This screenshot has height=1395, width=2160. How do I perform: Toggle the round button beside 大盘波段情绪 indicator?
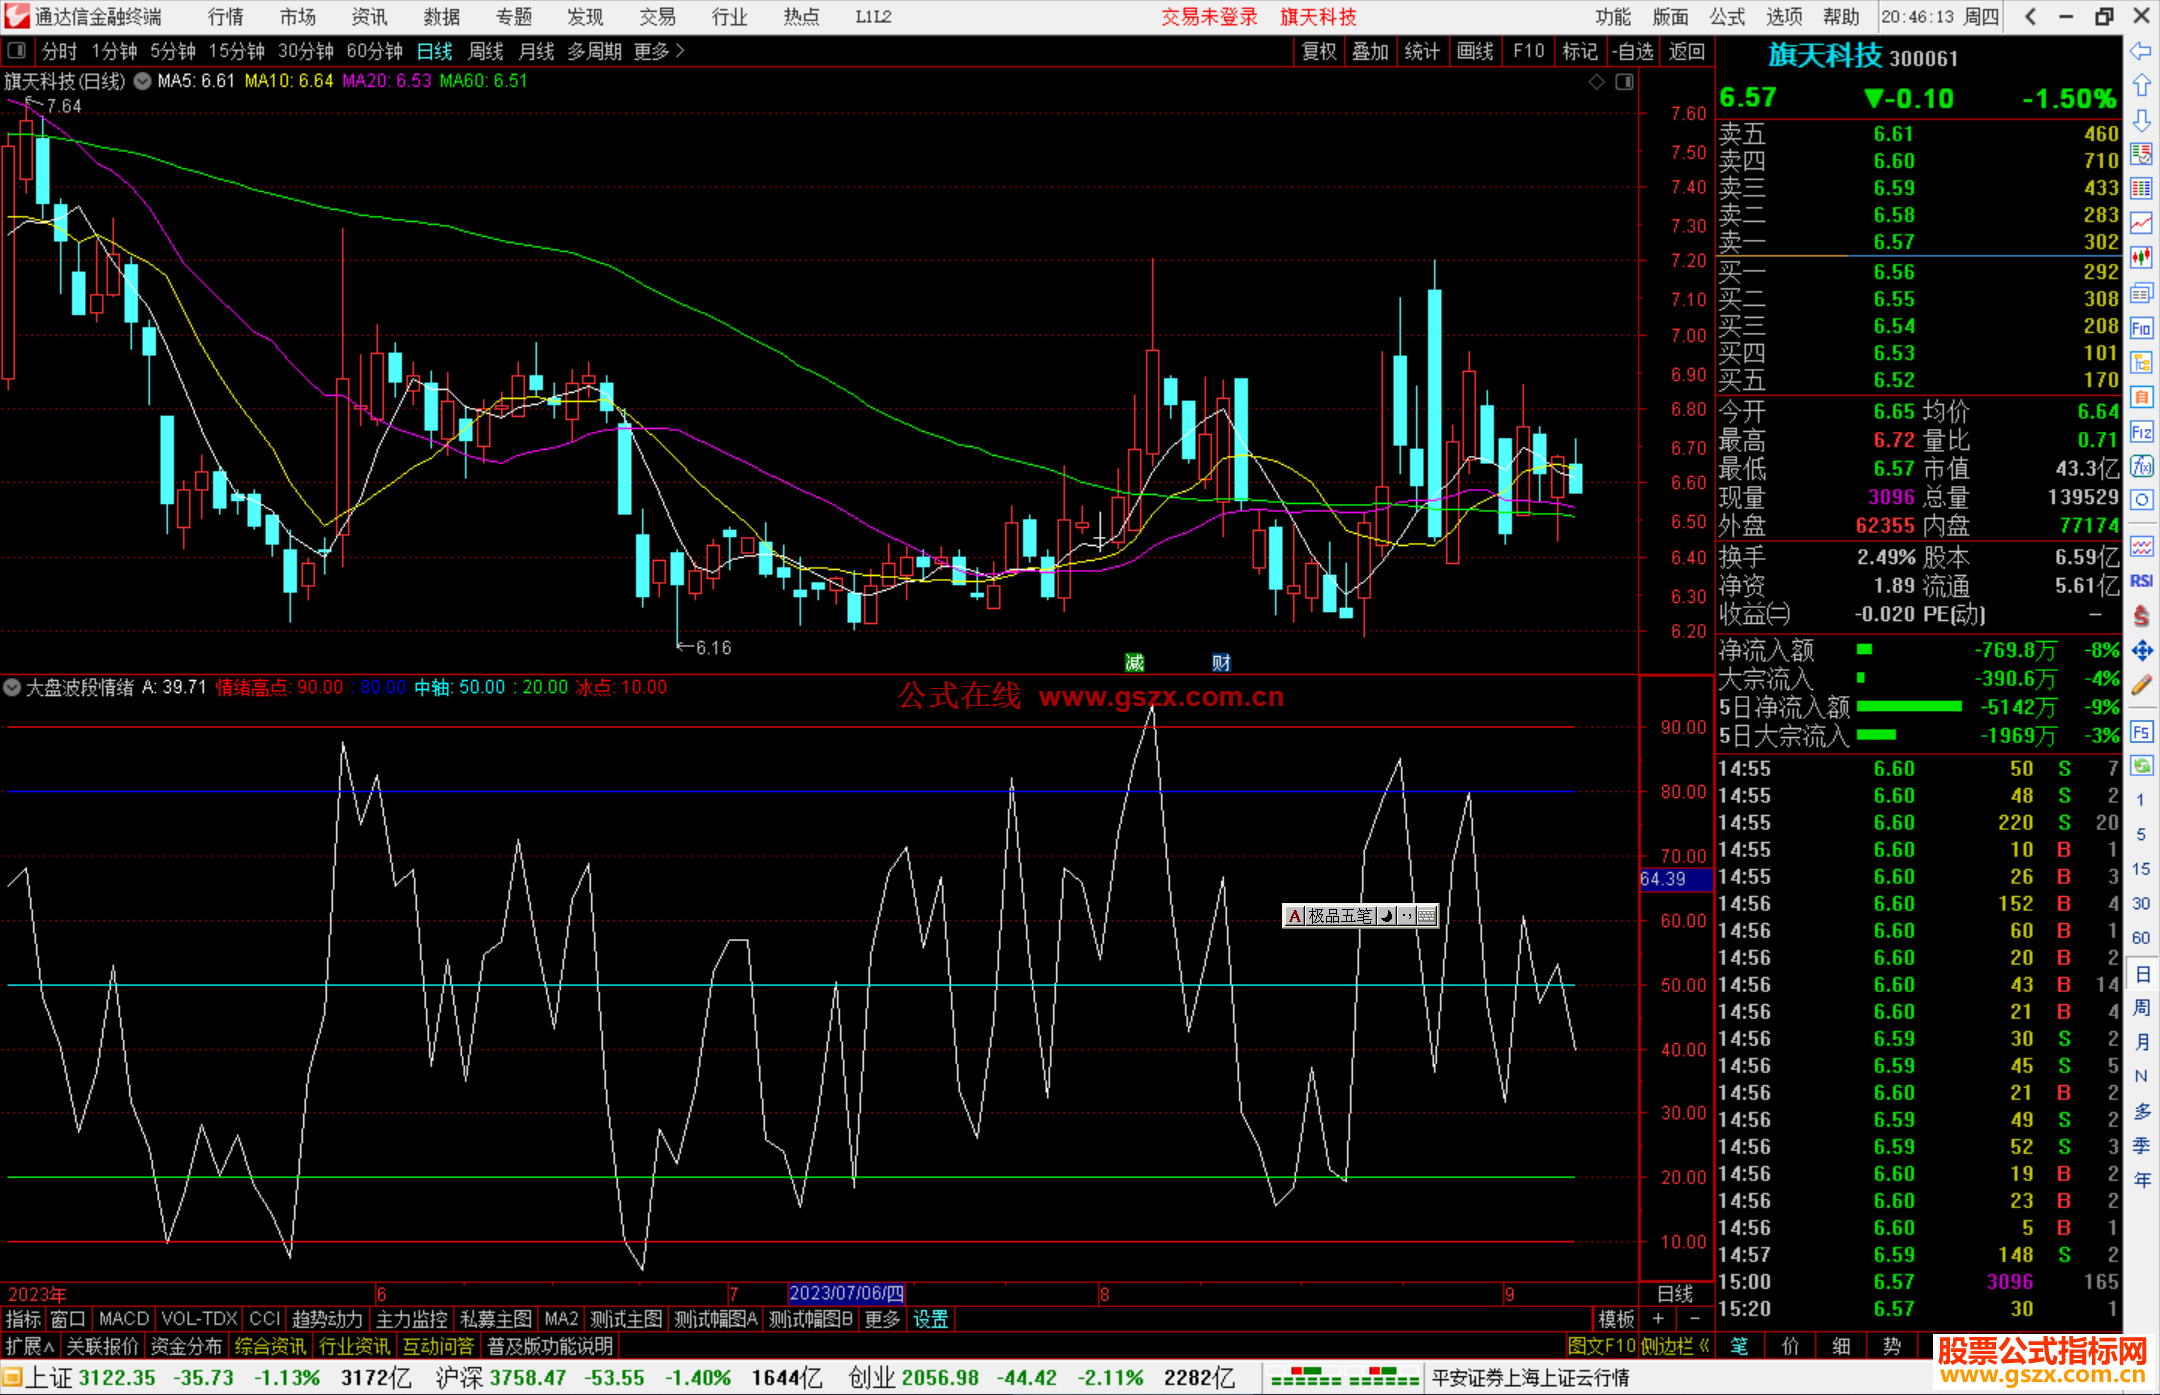[12, 687]
